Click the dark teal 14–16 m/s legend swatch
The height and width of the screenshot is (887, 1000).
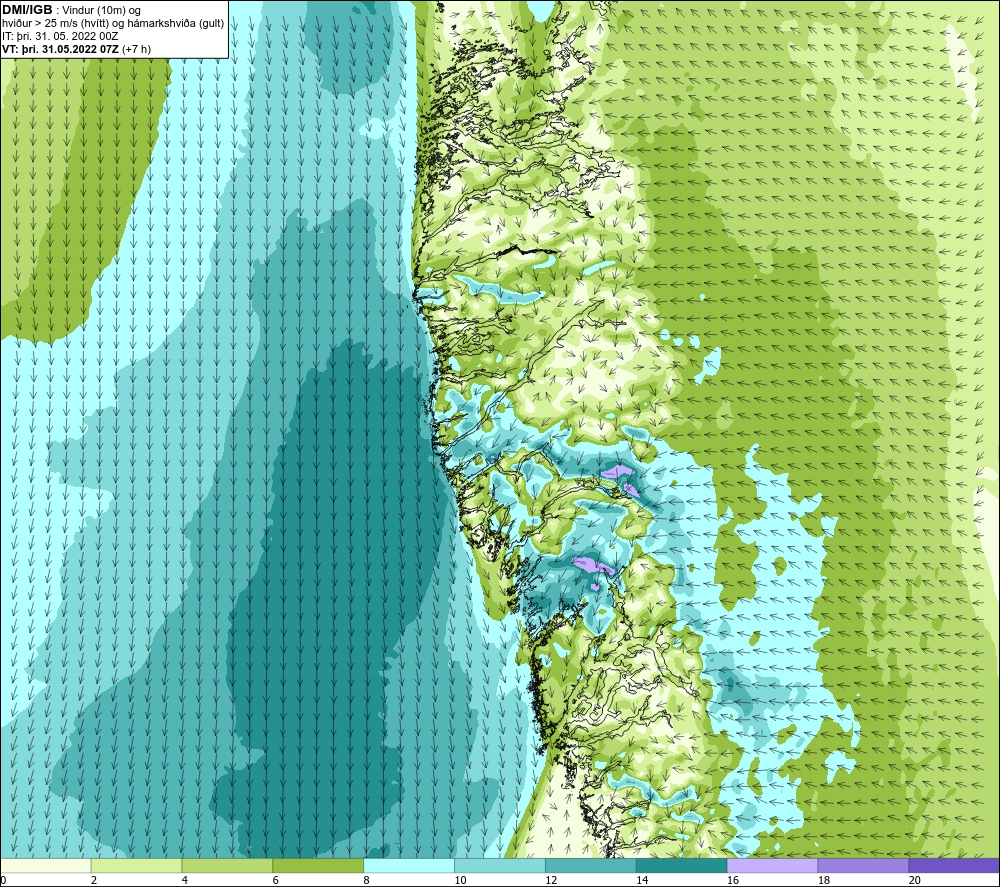682,865
